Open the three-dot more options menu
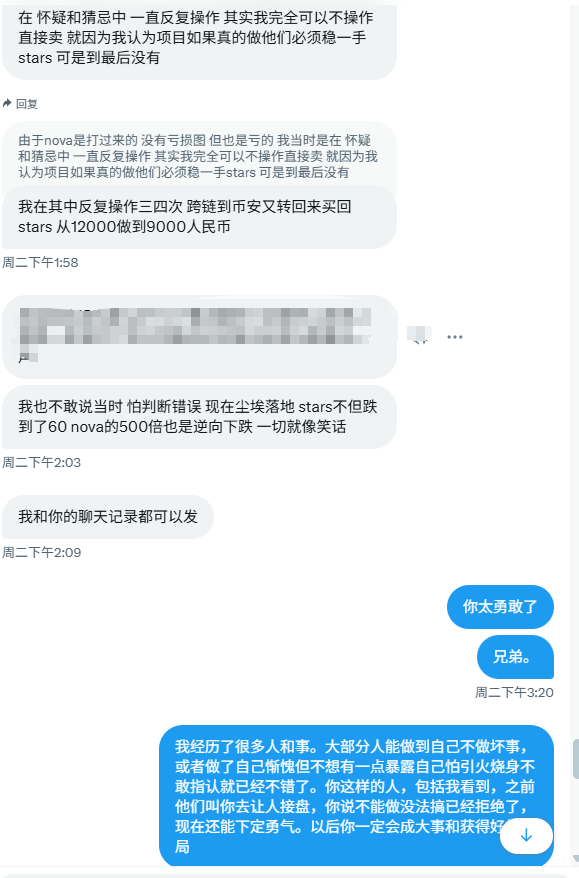 (455, 337)
